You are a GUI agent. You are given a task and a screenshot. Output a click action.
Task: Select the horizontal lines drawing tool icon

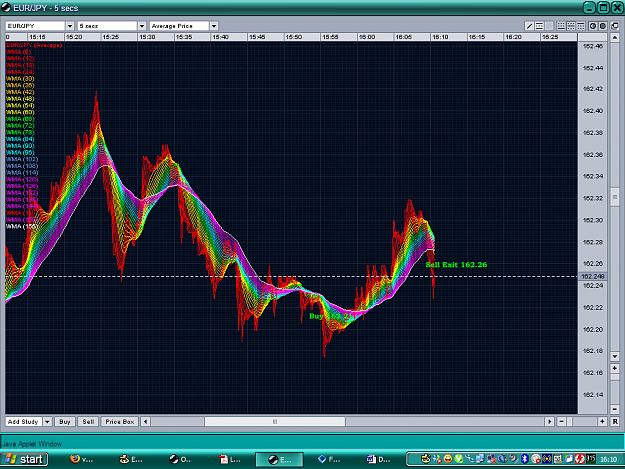(x=539, y=26)
